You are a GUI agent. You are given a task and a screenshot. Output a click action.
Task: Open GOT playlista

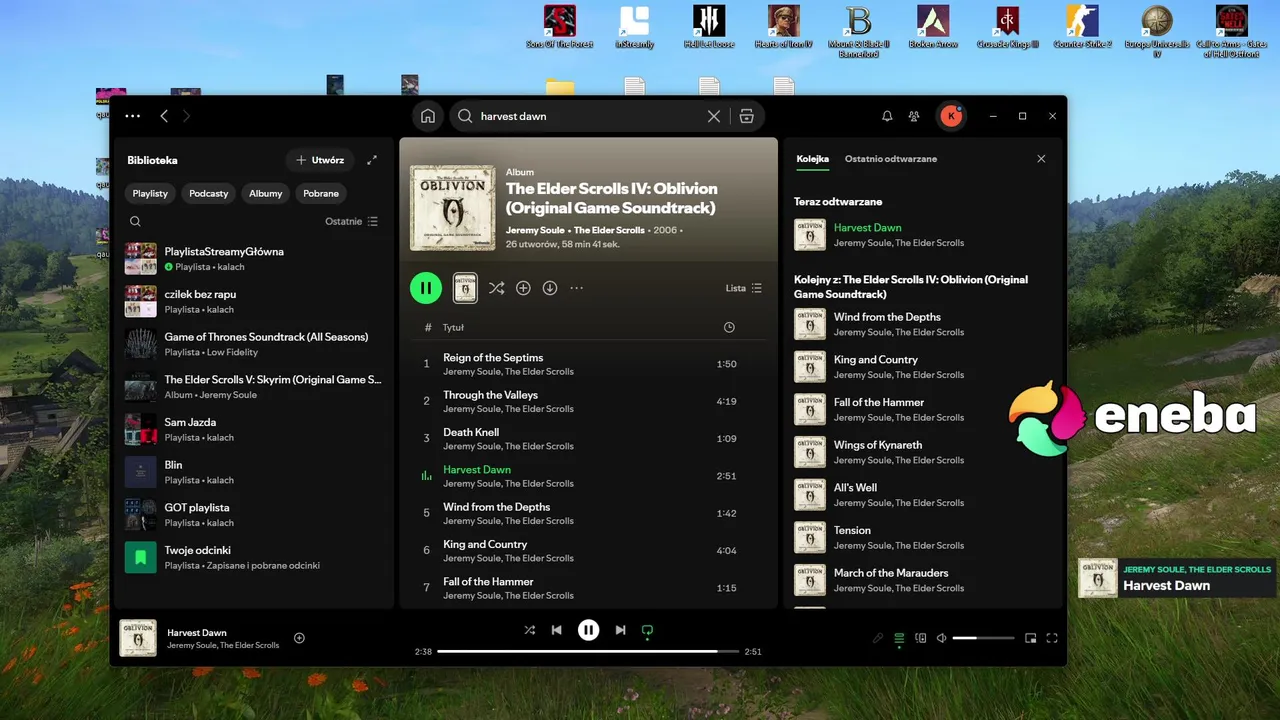(253, 515)
